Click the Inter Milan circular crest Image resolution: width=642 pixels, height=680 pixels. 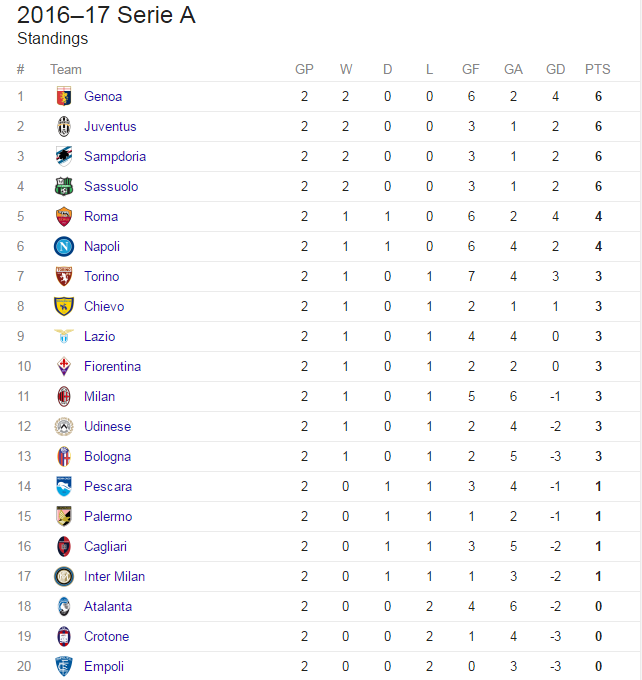(64, 576)
